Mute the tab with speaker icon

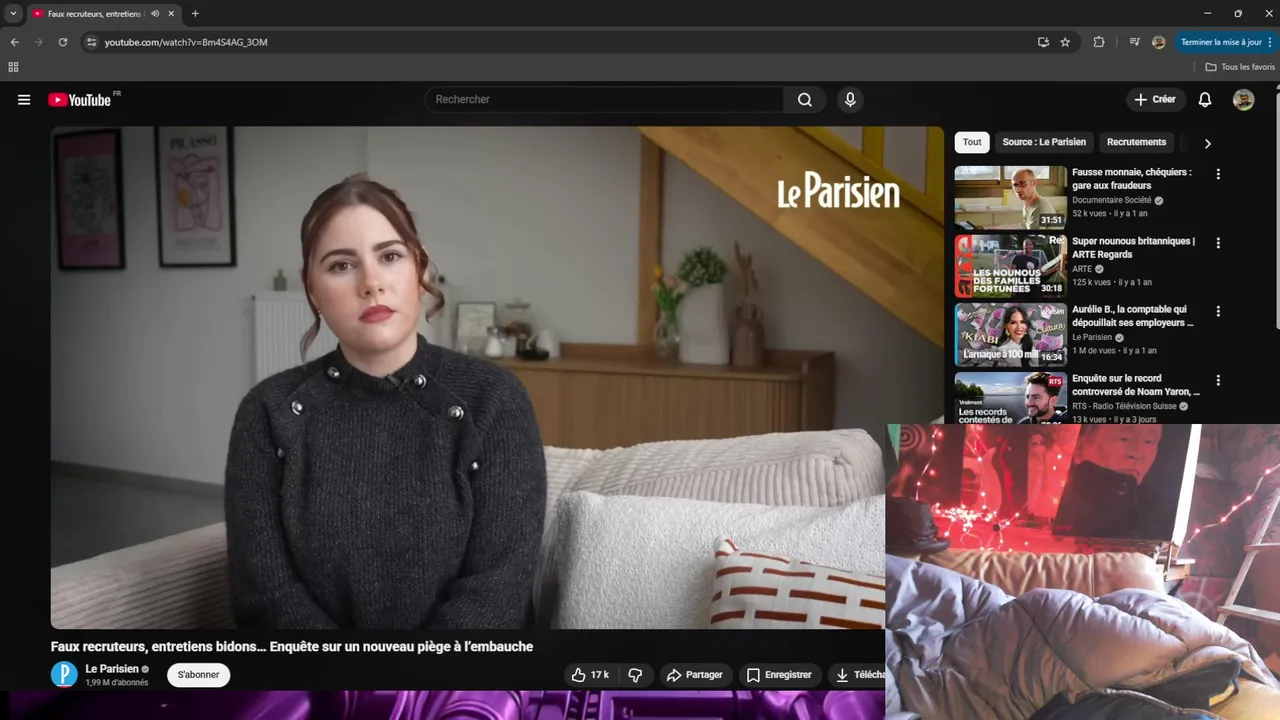click(155, 14)
